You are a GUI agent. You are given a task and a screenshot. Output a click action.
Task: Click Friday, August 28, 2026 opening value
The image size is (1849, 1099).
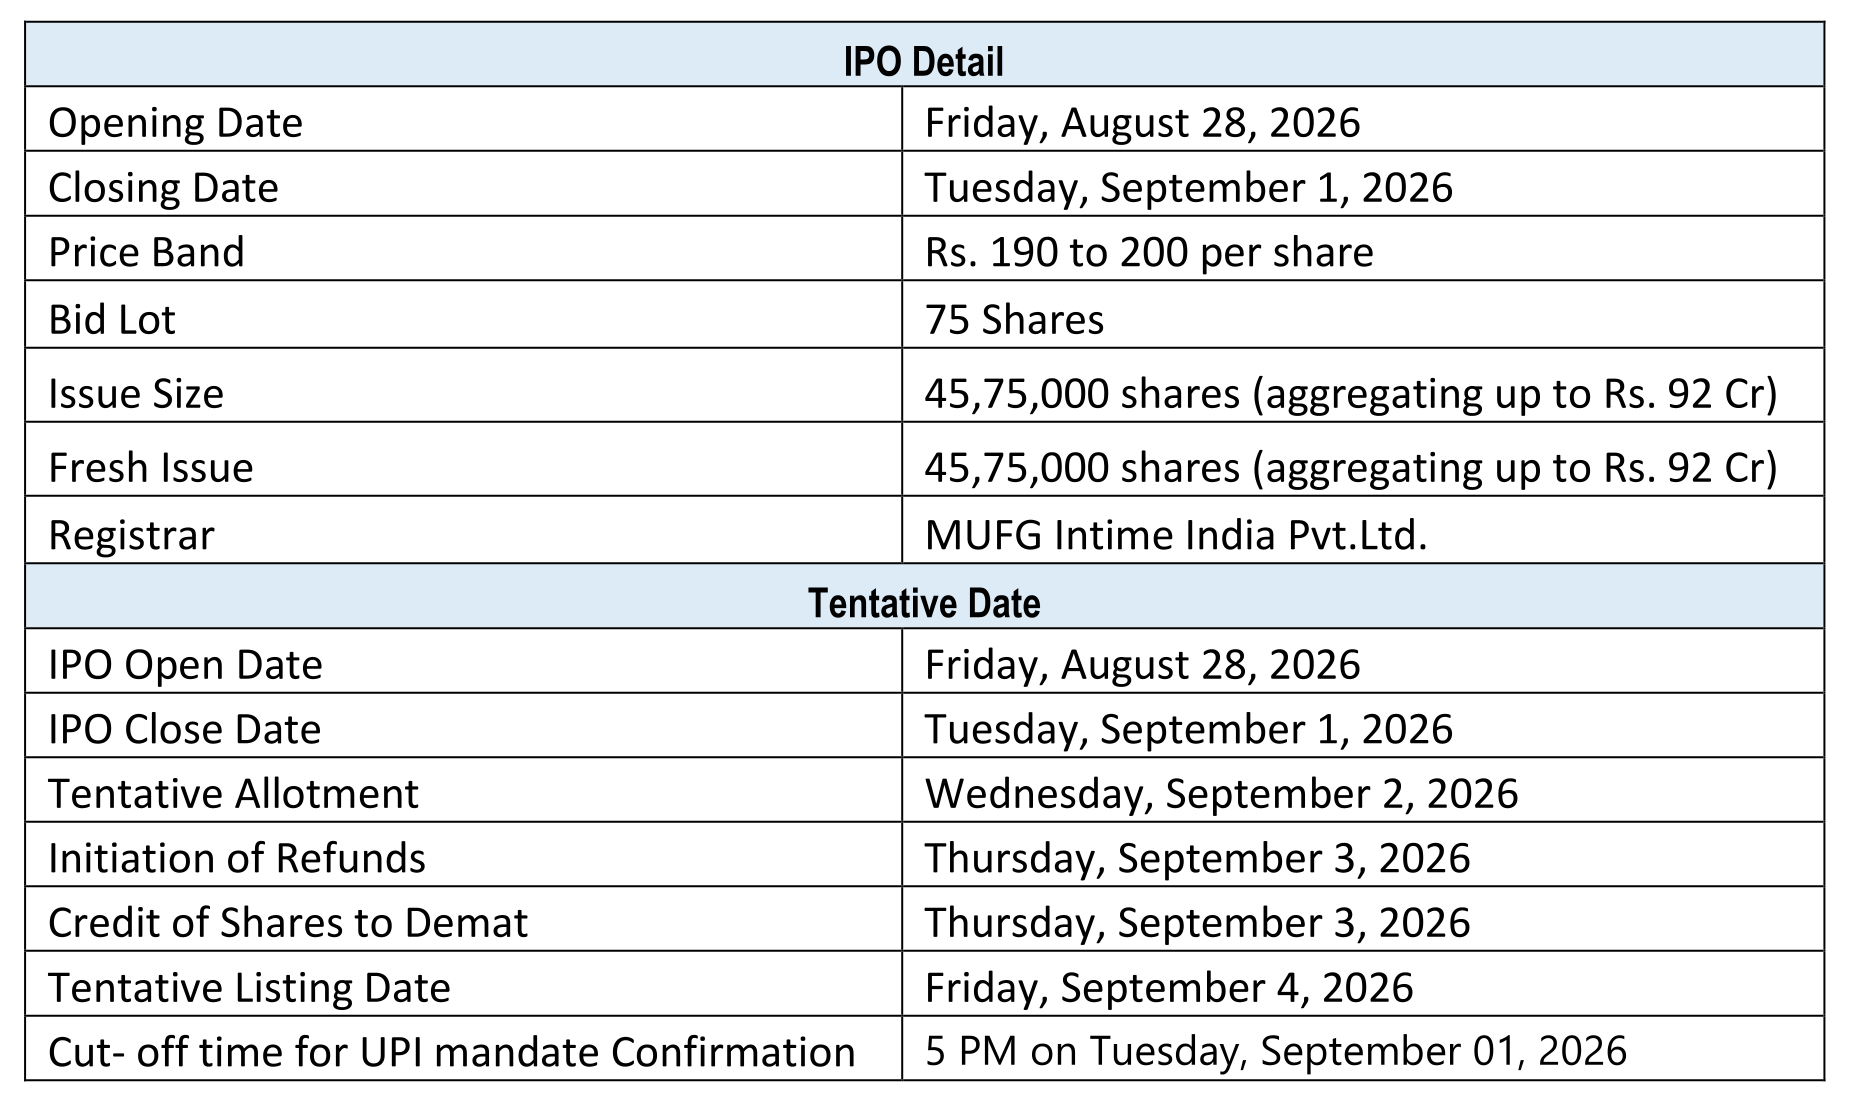[1142, 123]
